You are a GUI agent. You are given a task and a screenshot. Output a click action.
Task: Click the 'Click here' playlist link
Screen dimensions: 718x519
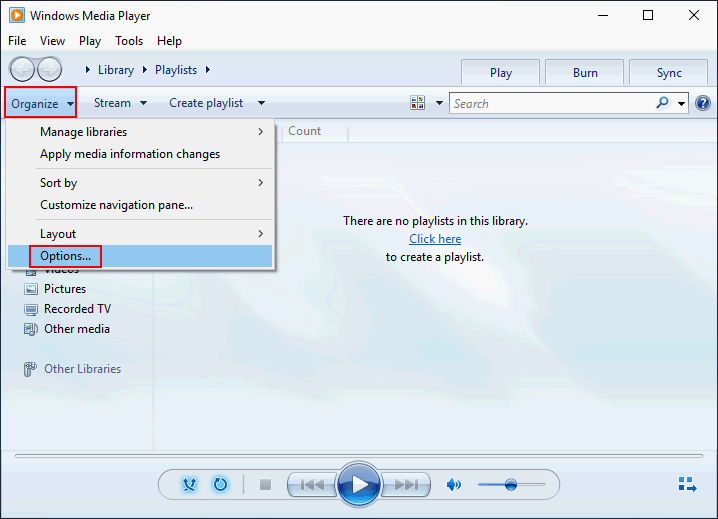(435, 239)
